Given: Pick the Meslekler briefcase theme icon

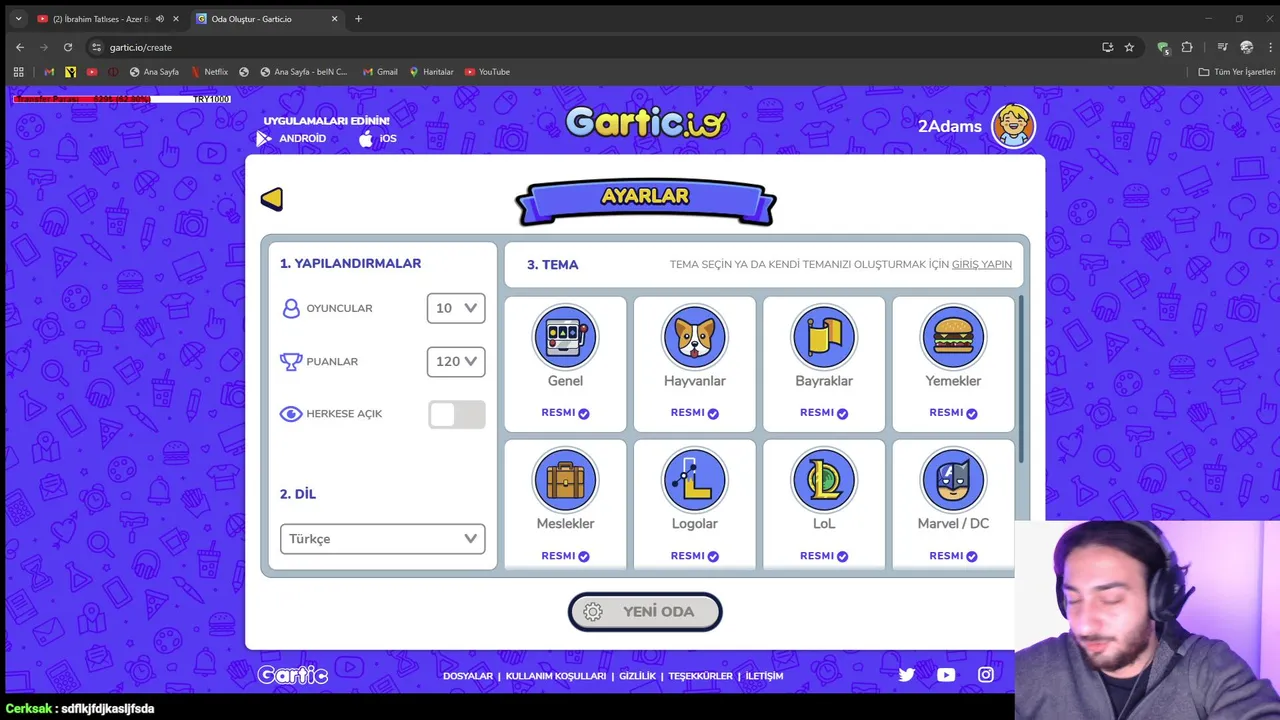Looking at the screenshot, I should point(565,480).
